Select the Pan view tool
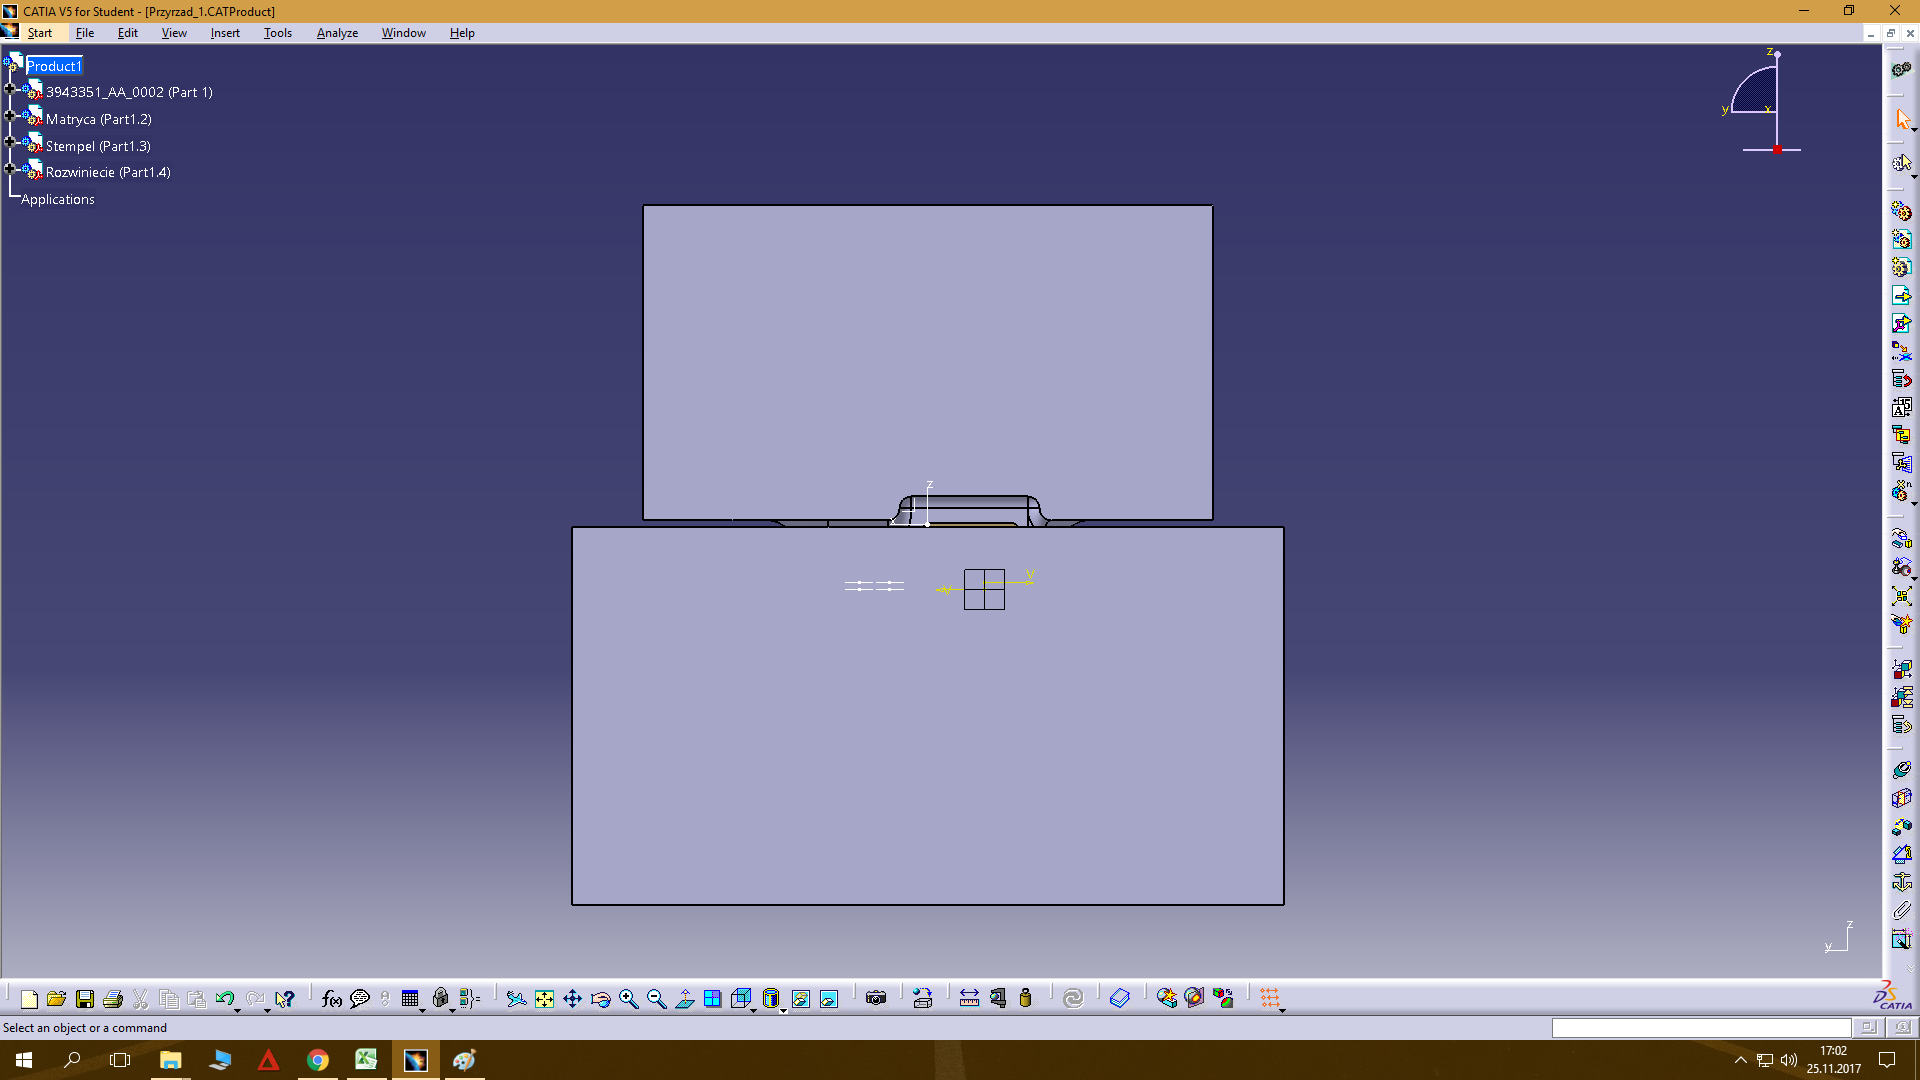1920x1080 pixels. click(572, 999)
